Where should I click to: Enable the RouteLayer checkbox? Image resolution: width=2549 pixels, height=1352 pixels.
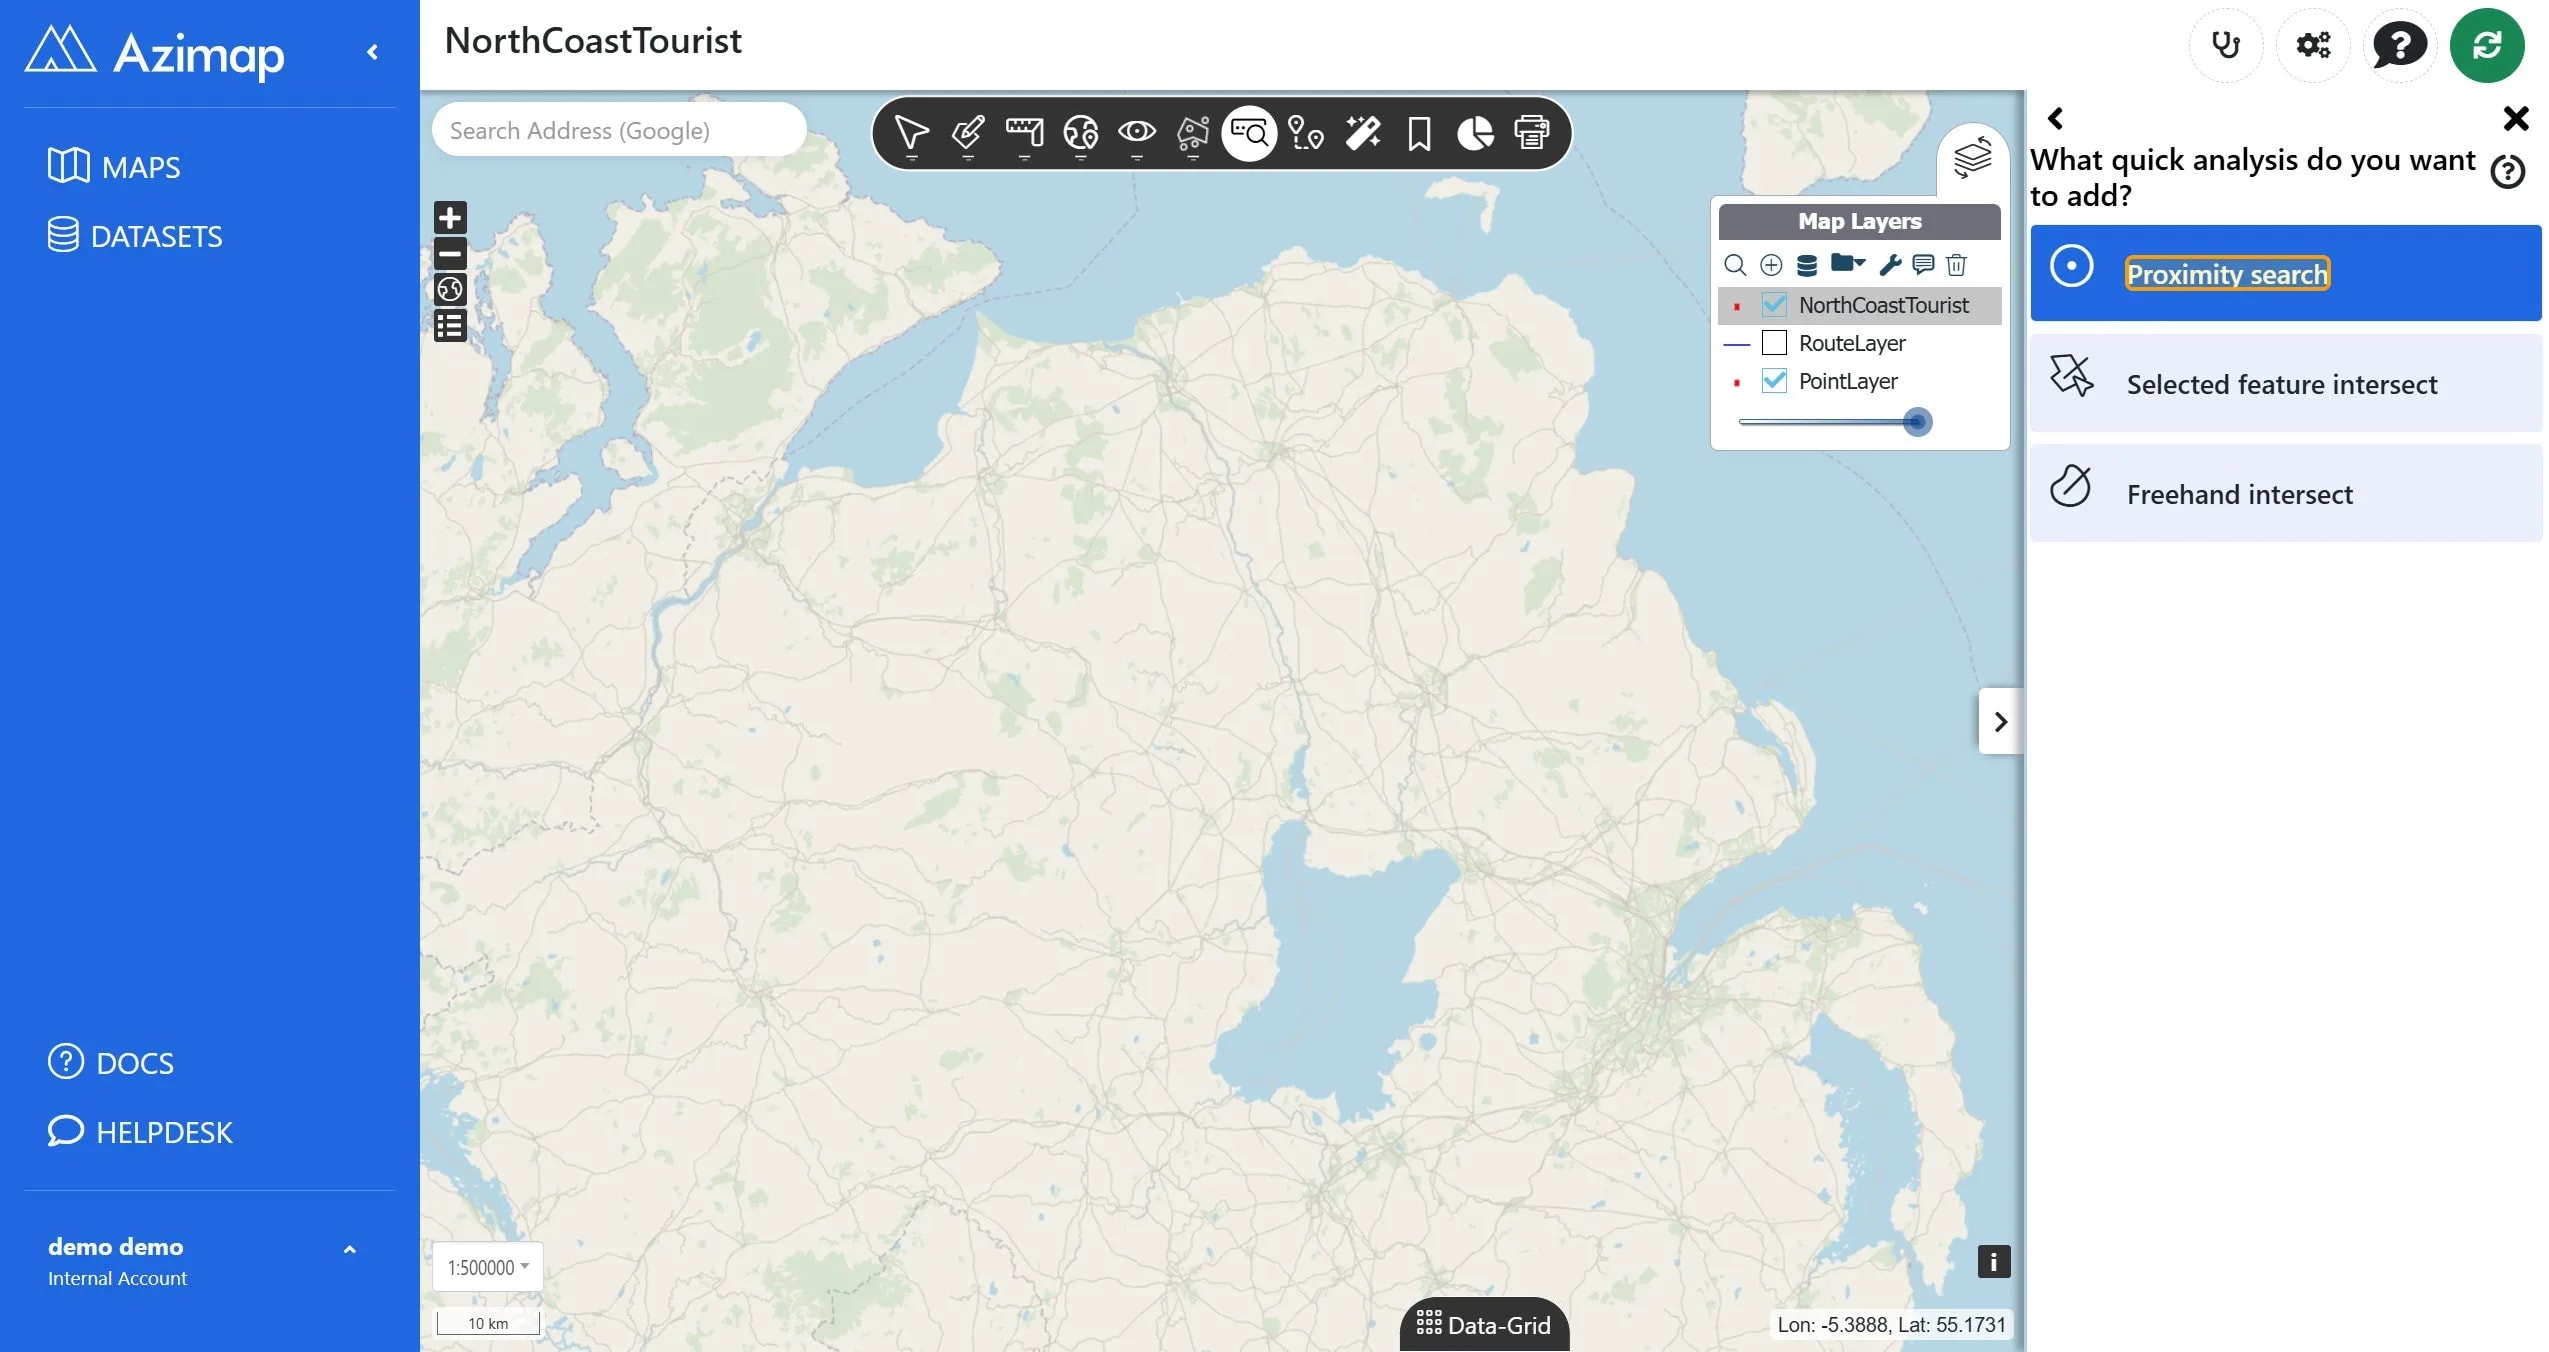pyautogui.click(x=1774, y=343)
